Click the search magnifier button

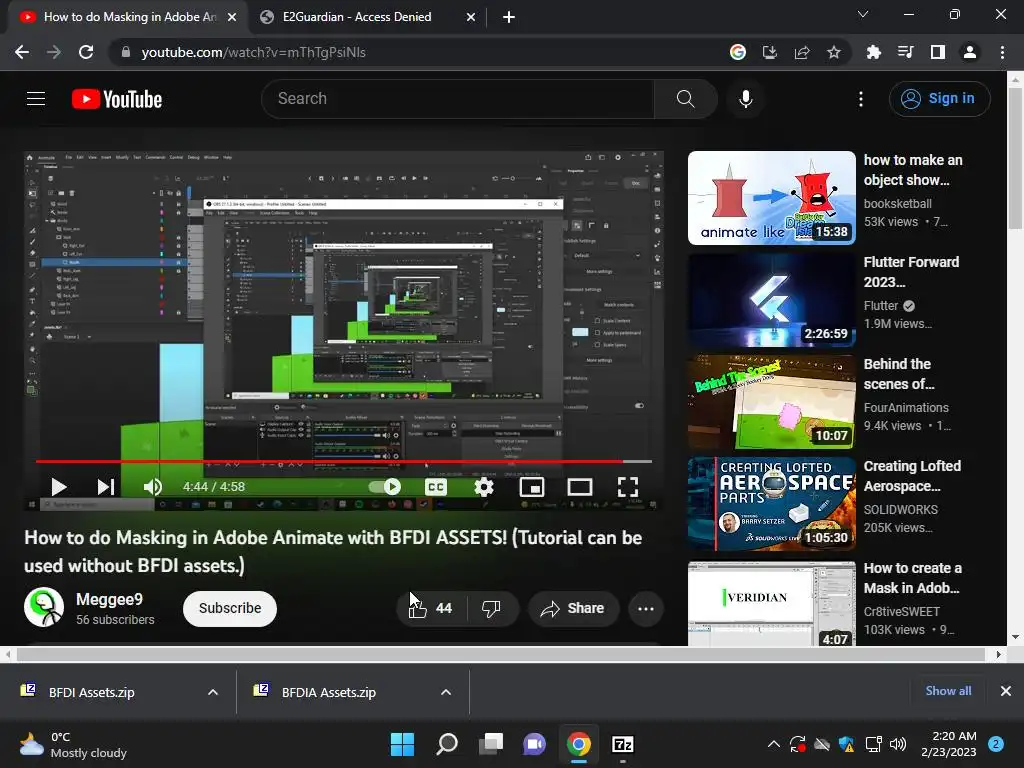pos(685,99)
